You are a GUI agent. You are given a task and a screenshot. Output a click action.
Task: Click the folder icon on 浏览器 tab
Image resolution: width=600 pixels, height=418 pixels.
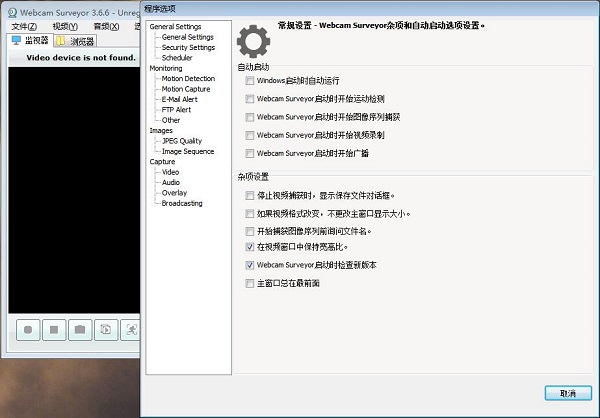click(x=61, y=41)
